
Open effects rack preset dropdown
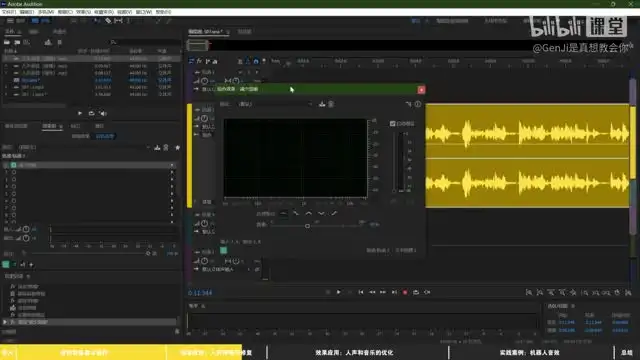pos(84,147)
